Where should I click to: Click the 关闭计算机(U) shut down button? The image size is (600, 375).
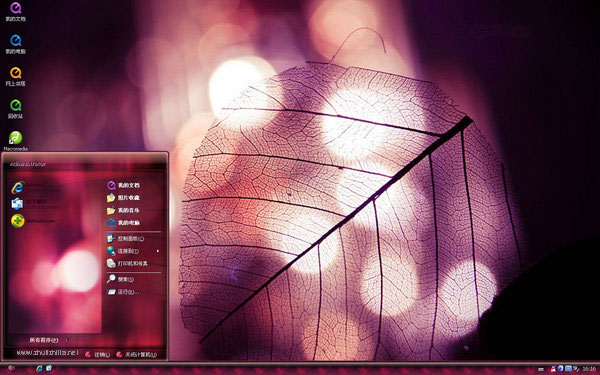coord(137,355)
